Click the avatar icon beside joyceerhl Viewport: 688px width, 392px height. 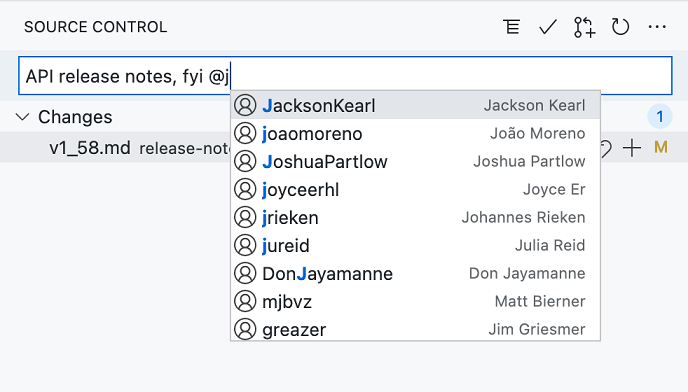click(245, 190)
